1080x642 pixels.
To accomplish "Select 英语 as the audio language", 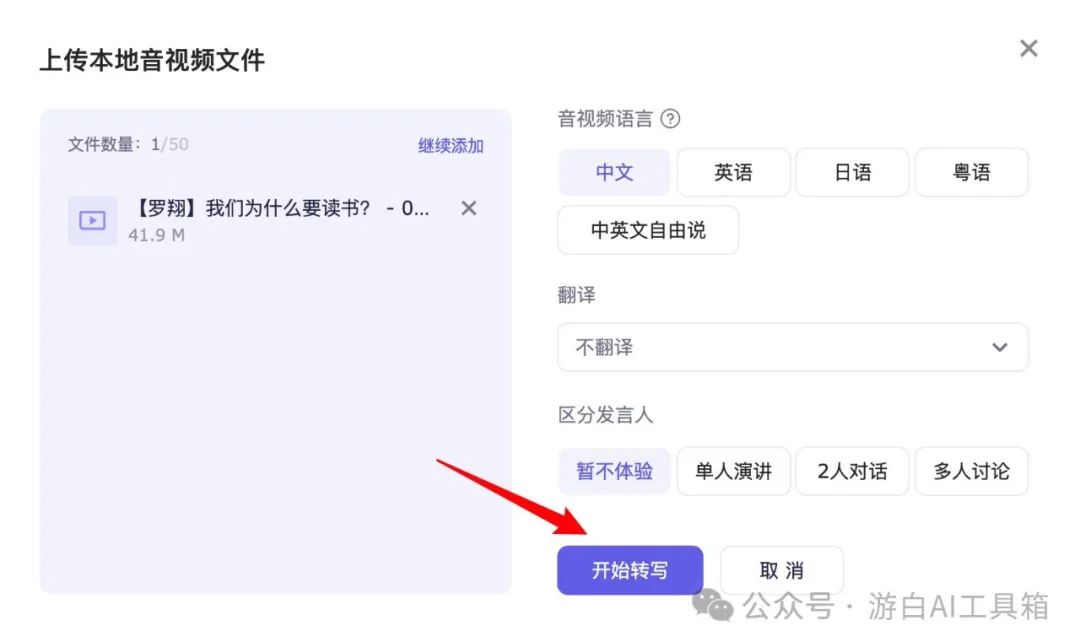I will [733, 172].
